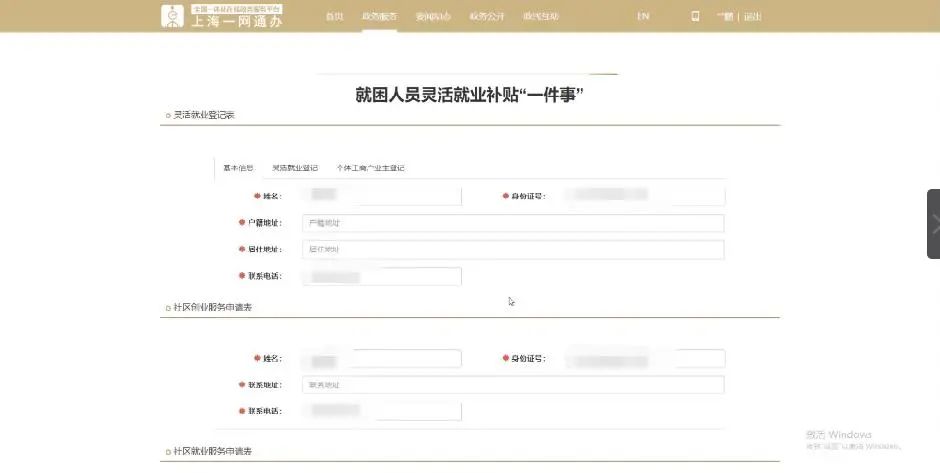Click 联系电话 field in 社区创业服务申请表
This screenshot has height=473, width=940.
(x=381, y=411)
